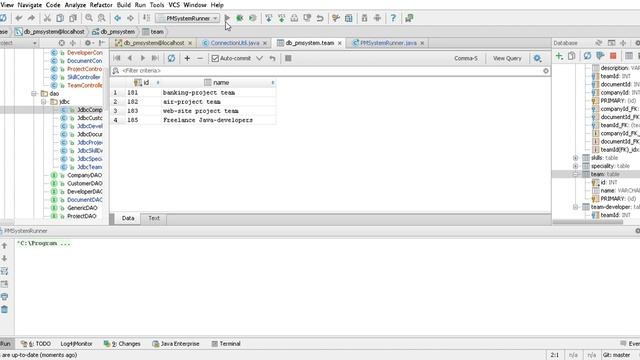
Task: Open the Terminal tool window
Action: click(226, 344)
